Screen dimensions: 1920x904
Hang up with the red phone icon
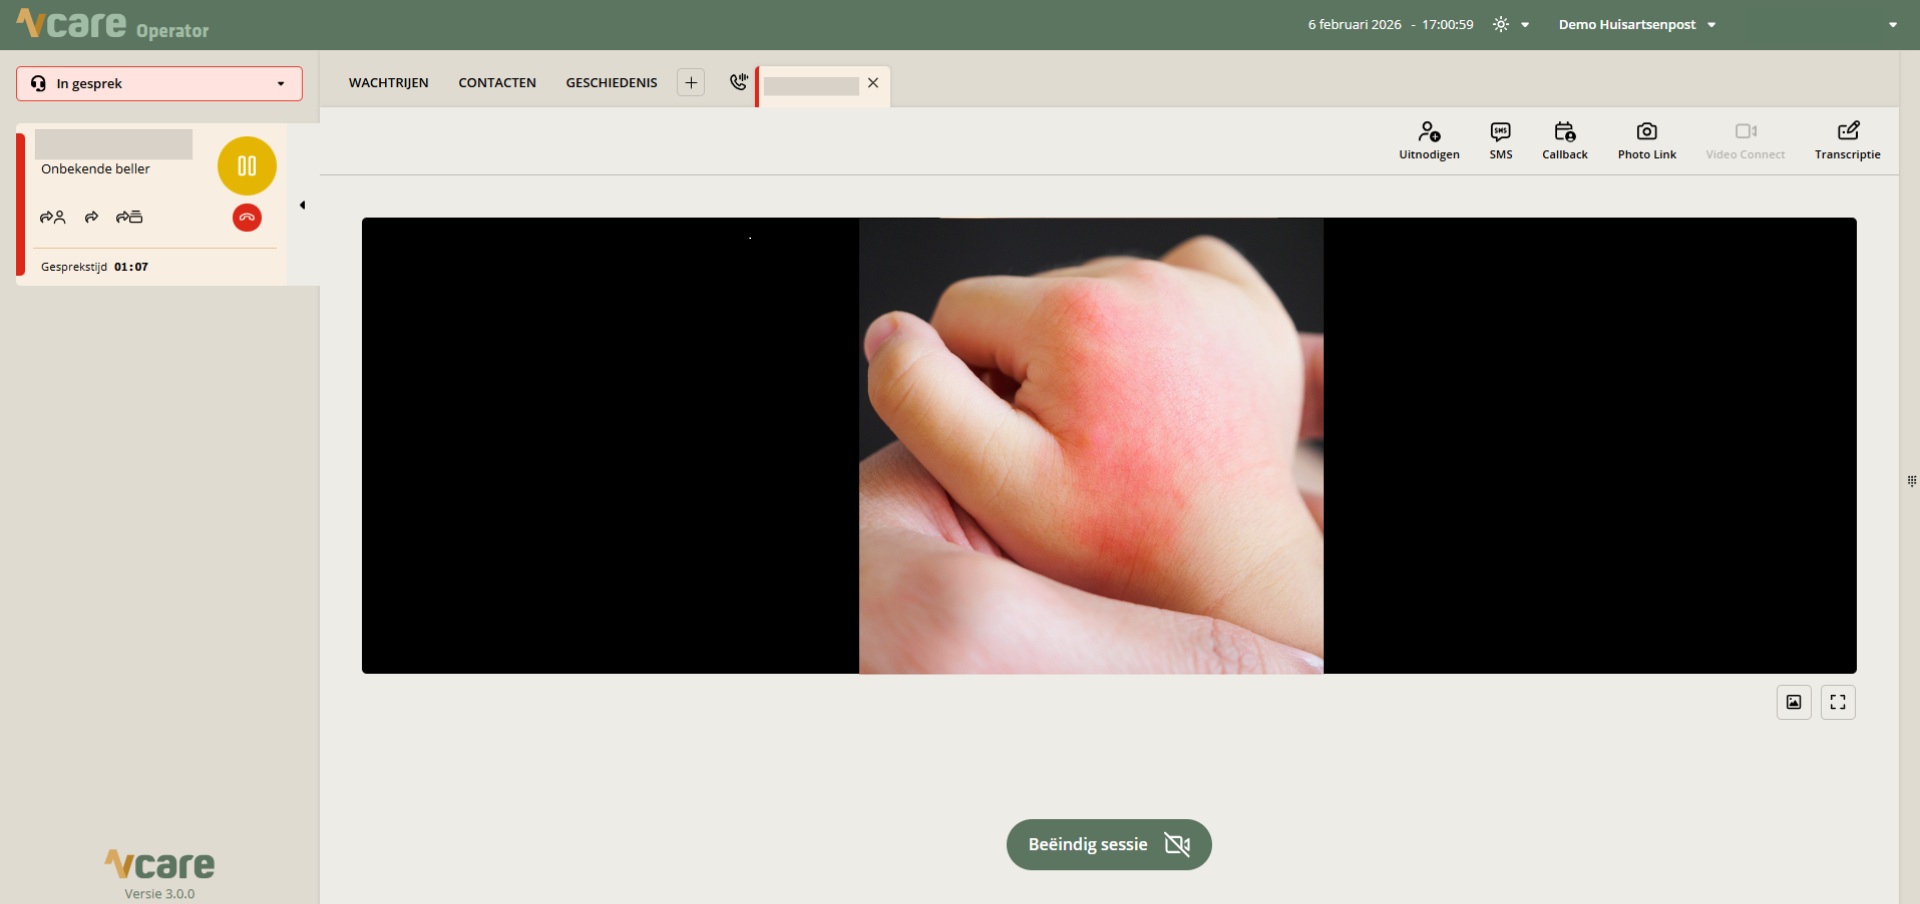pos(247,217)
